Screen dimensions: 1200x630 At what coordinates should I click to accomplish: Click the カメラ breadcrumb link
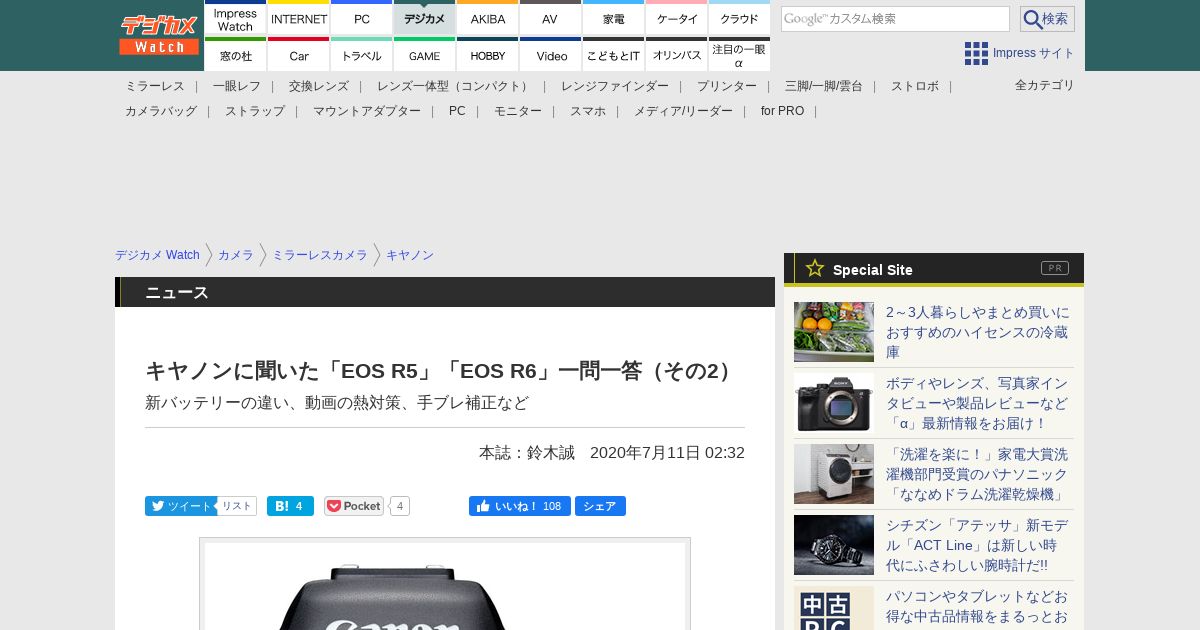pos(236,255)
